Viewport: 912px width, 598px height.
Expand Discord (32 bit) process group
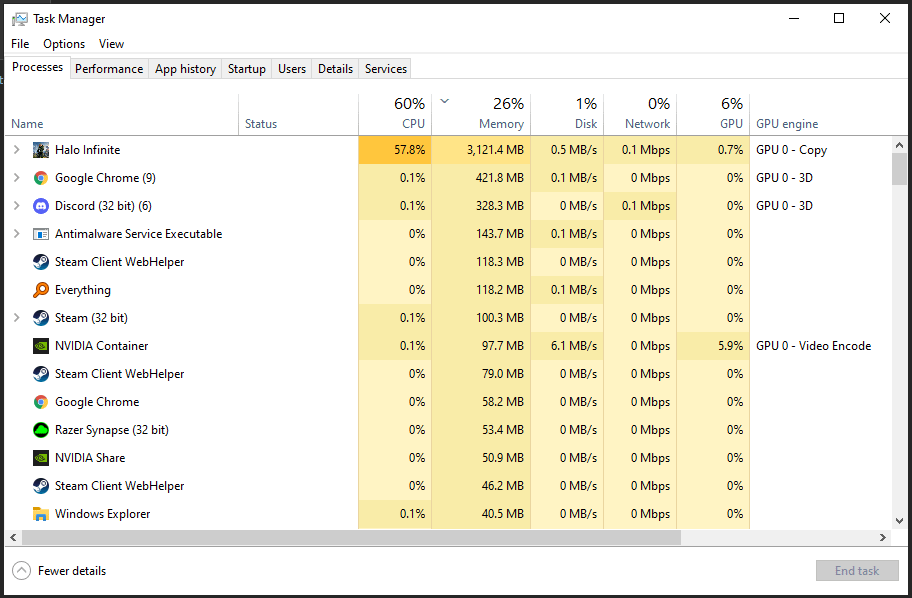coord(16,206)
